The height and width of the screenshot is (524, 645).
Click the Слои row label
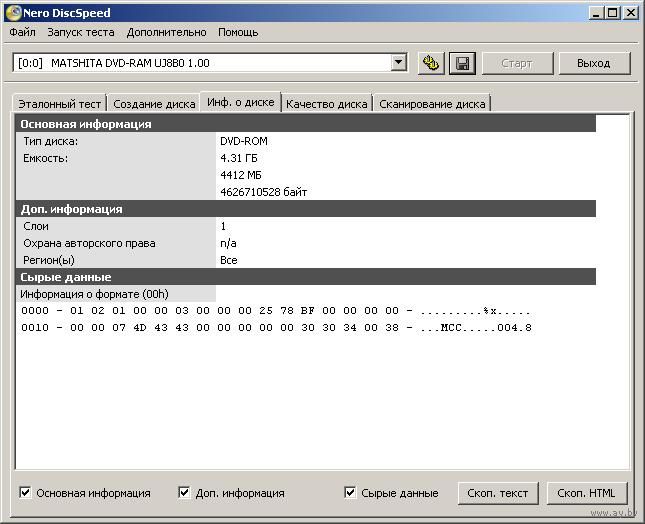(x=36, y=226)
